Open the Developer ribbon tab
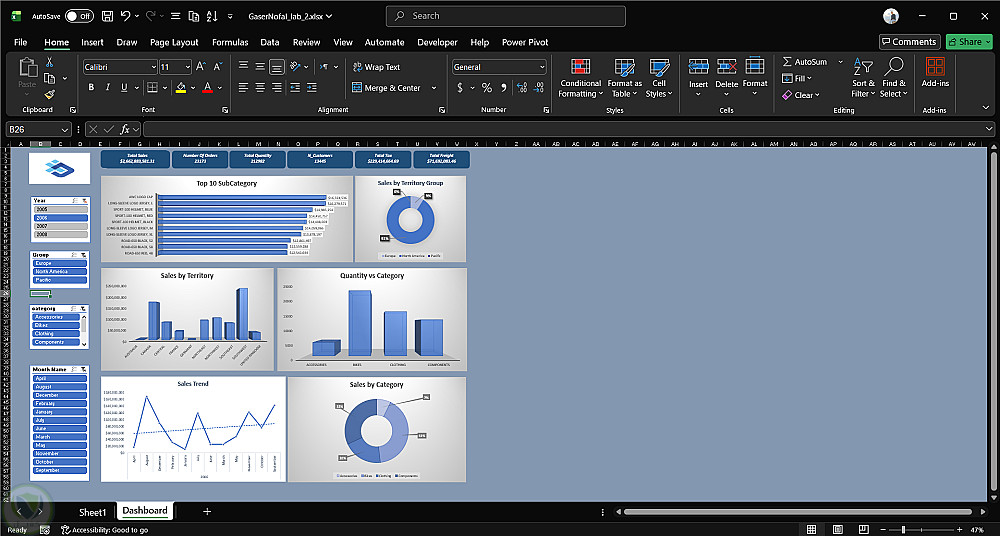 click(438, 42)
